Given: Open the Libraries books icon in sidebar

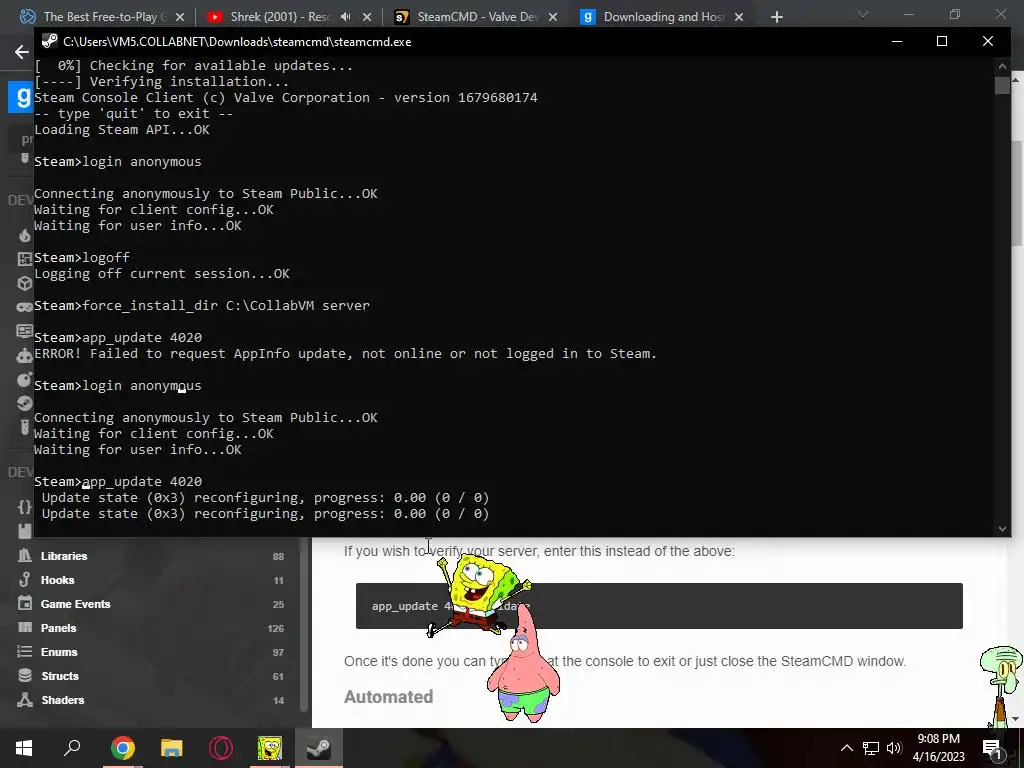Looking at the screenshot, I should [x=25, y=556].
